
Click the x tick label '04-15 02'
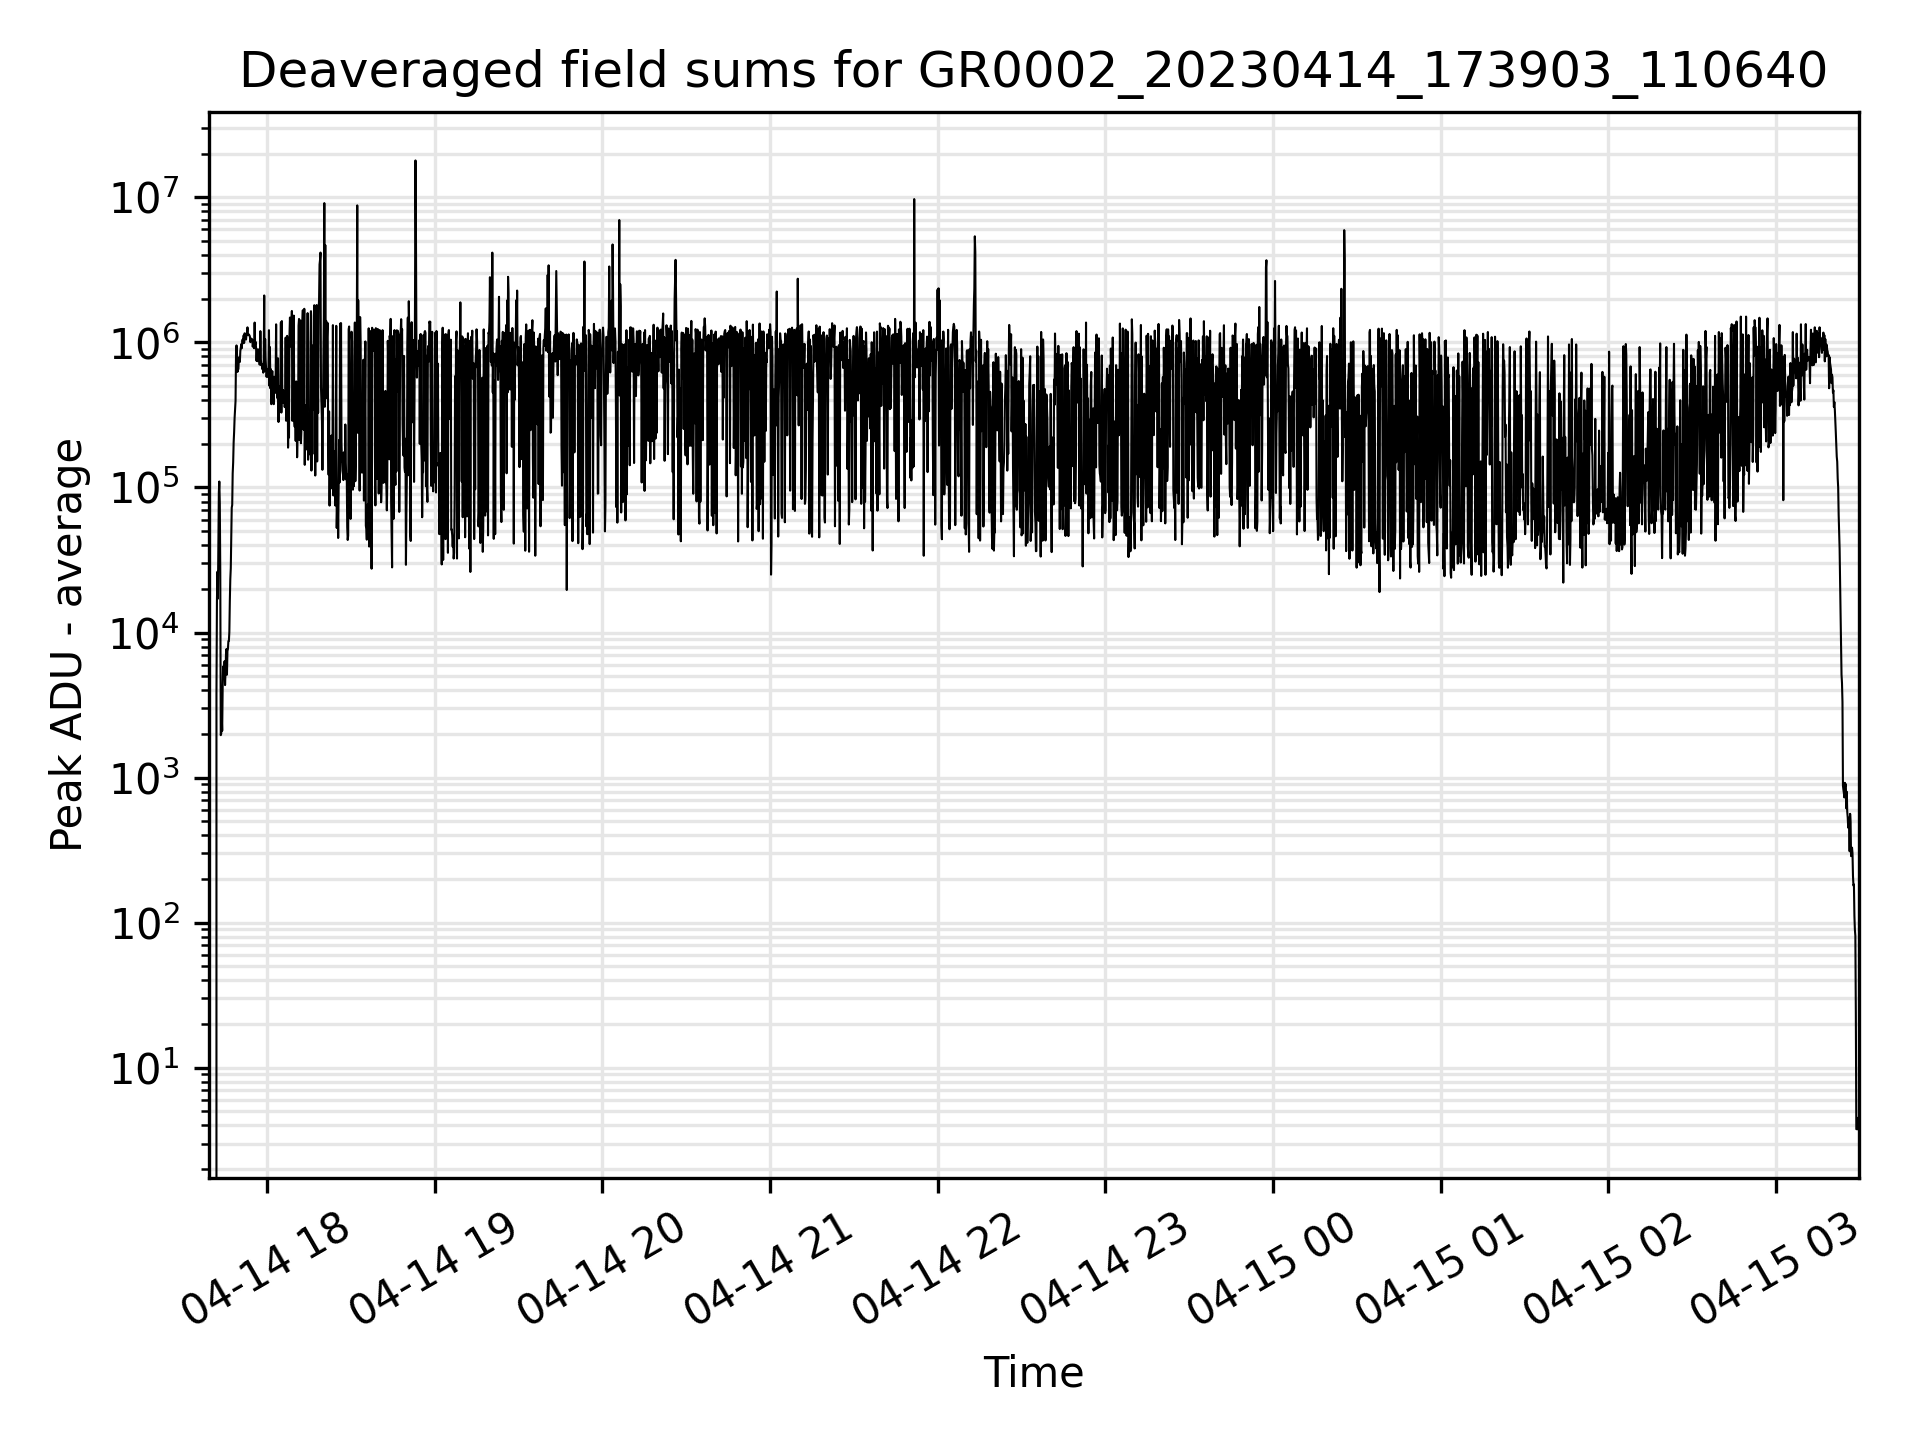(x=1606, y=1269)
